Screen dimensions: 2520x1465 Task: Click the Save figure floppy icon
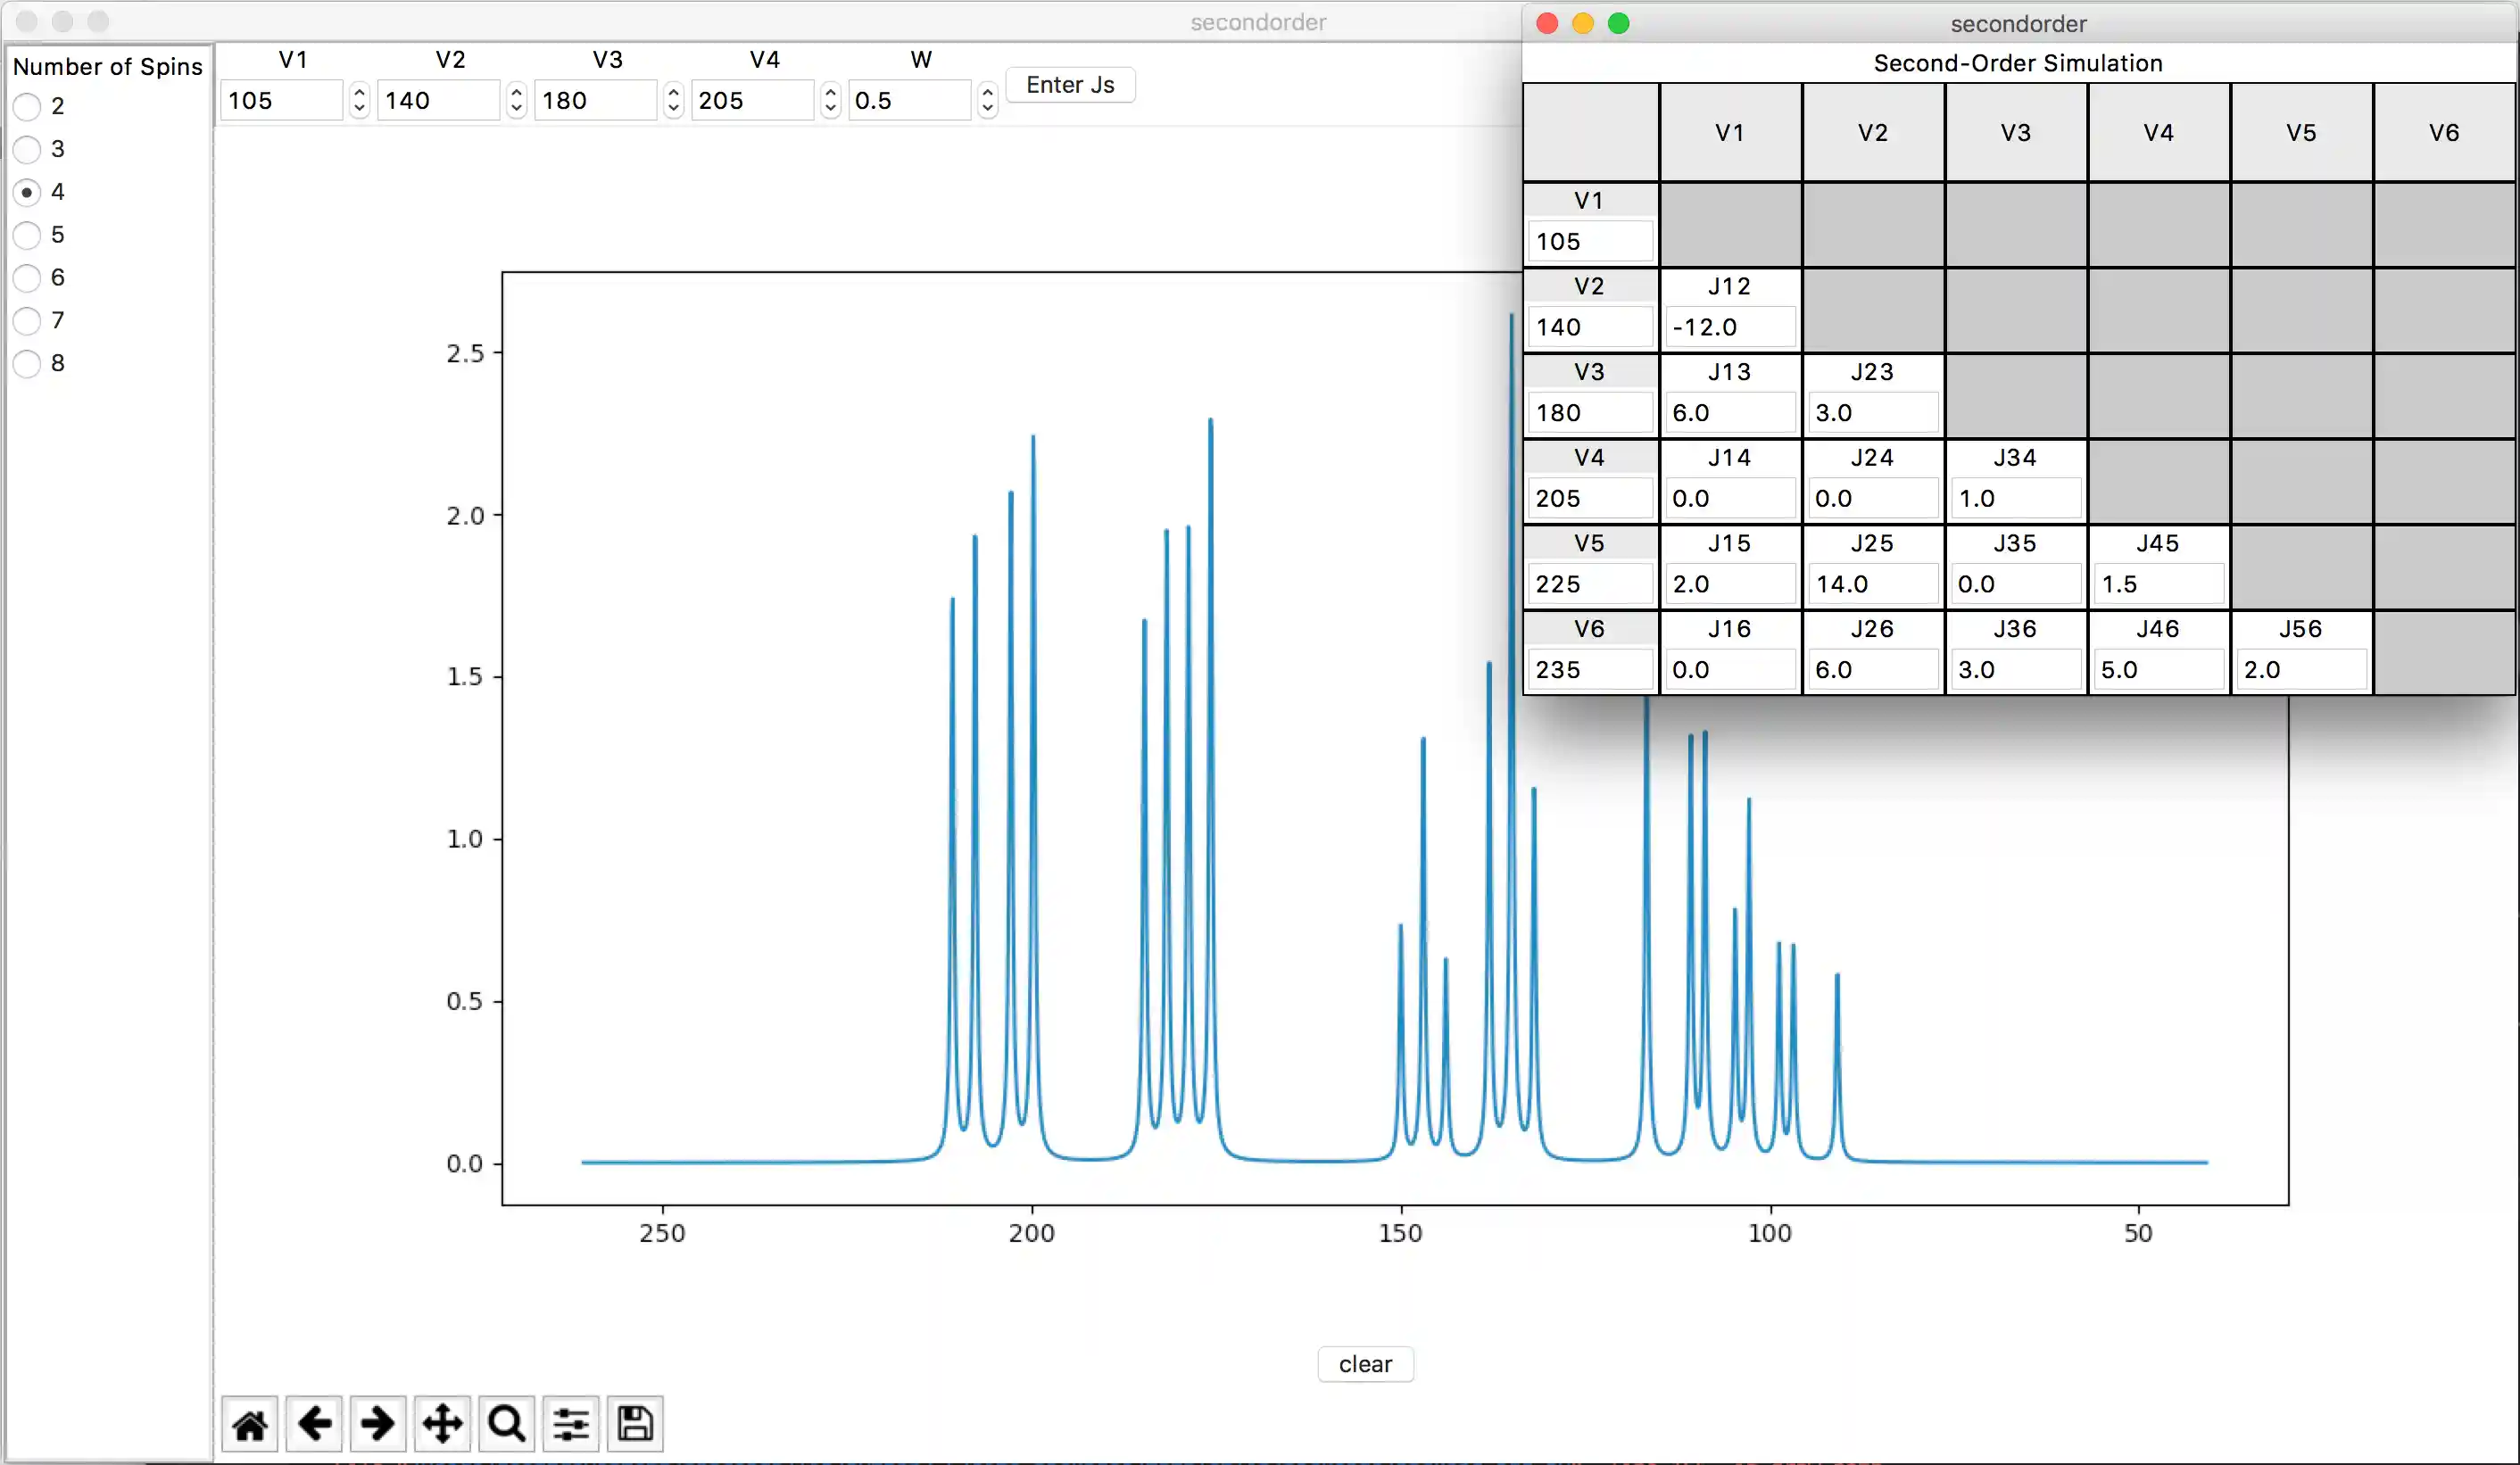click(x=635, y=1423)
